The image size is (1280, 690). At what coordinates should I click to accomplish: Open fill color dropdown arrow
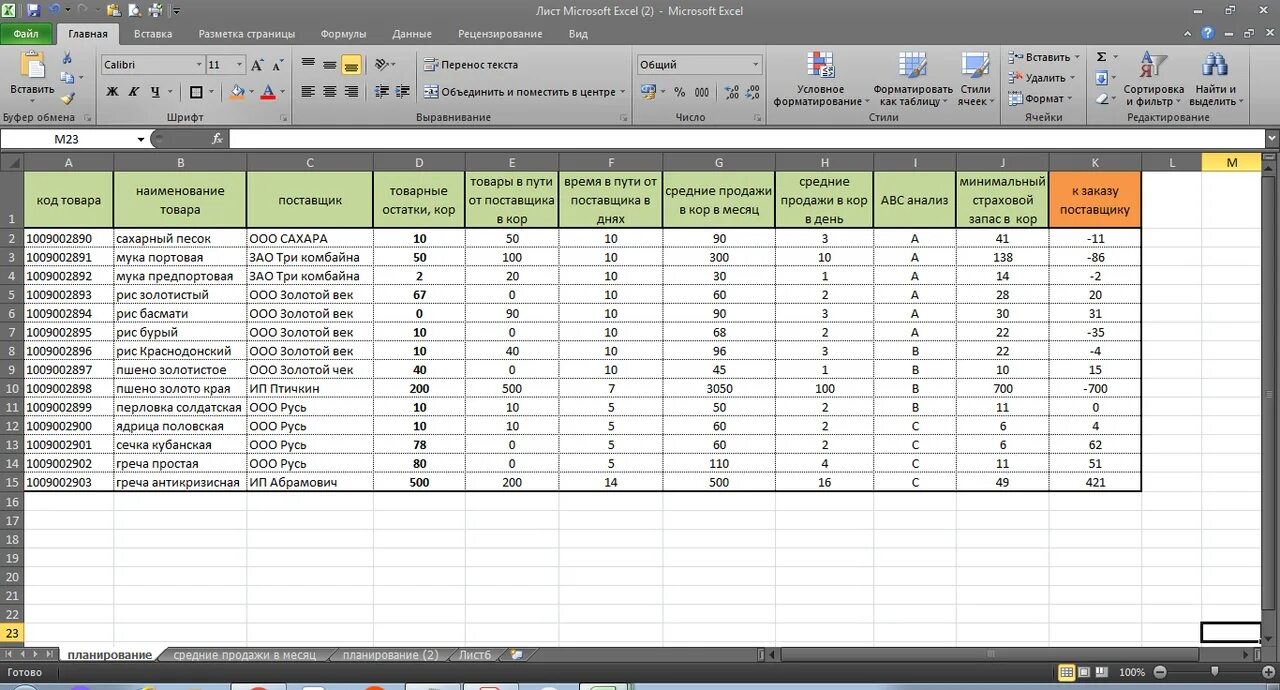(251, 92)
